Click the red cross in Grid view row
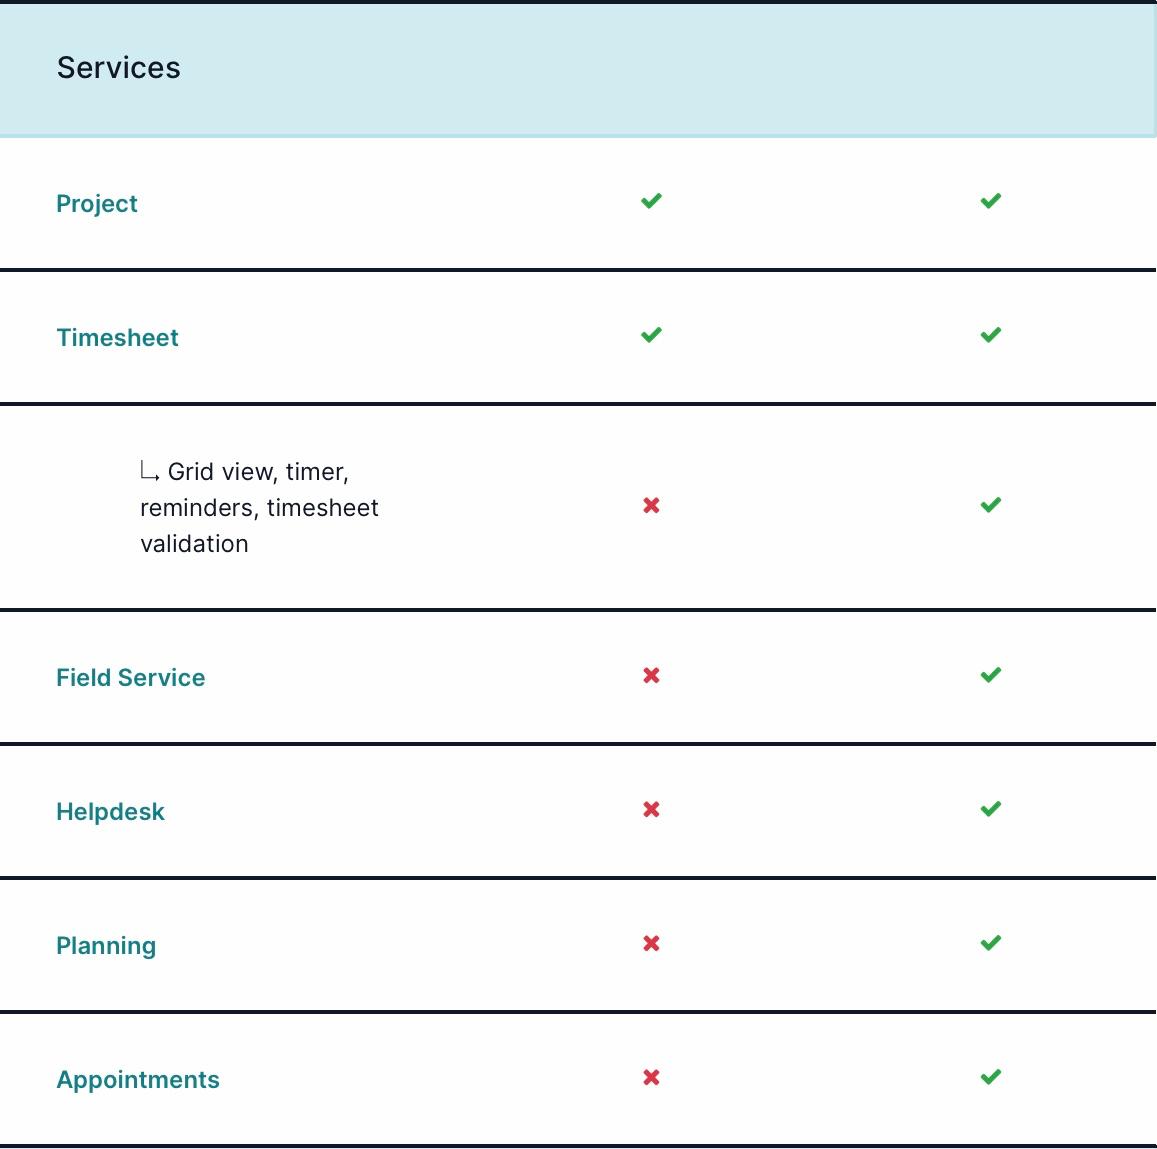 [652, 506]
